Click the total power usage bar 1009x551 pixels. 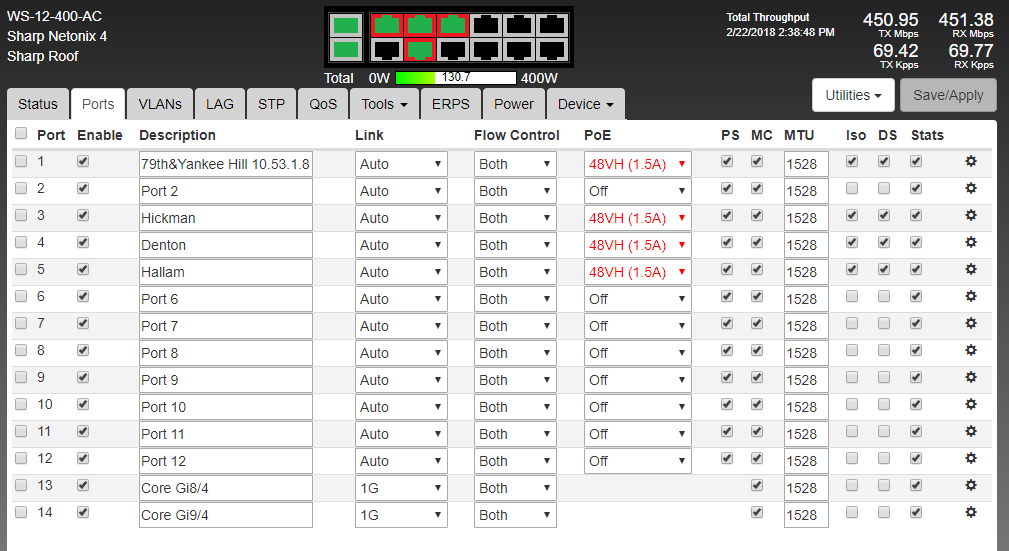(x=456, y=77)
